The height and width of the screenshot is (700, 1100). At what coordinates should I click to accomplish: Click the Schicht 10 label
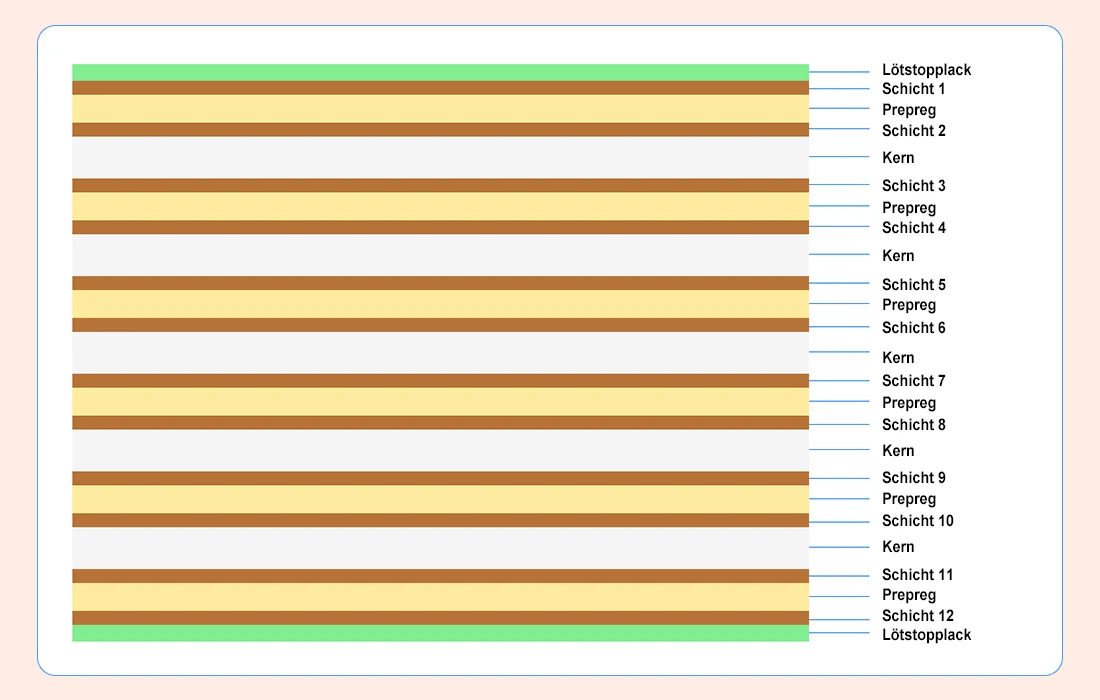coord(917,521)
